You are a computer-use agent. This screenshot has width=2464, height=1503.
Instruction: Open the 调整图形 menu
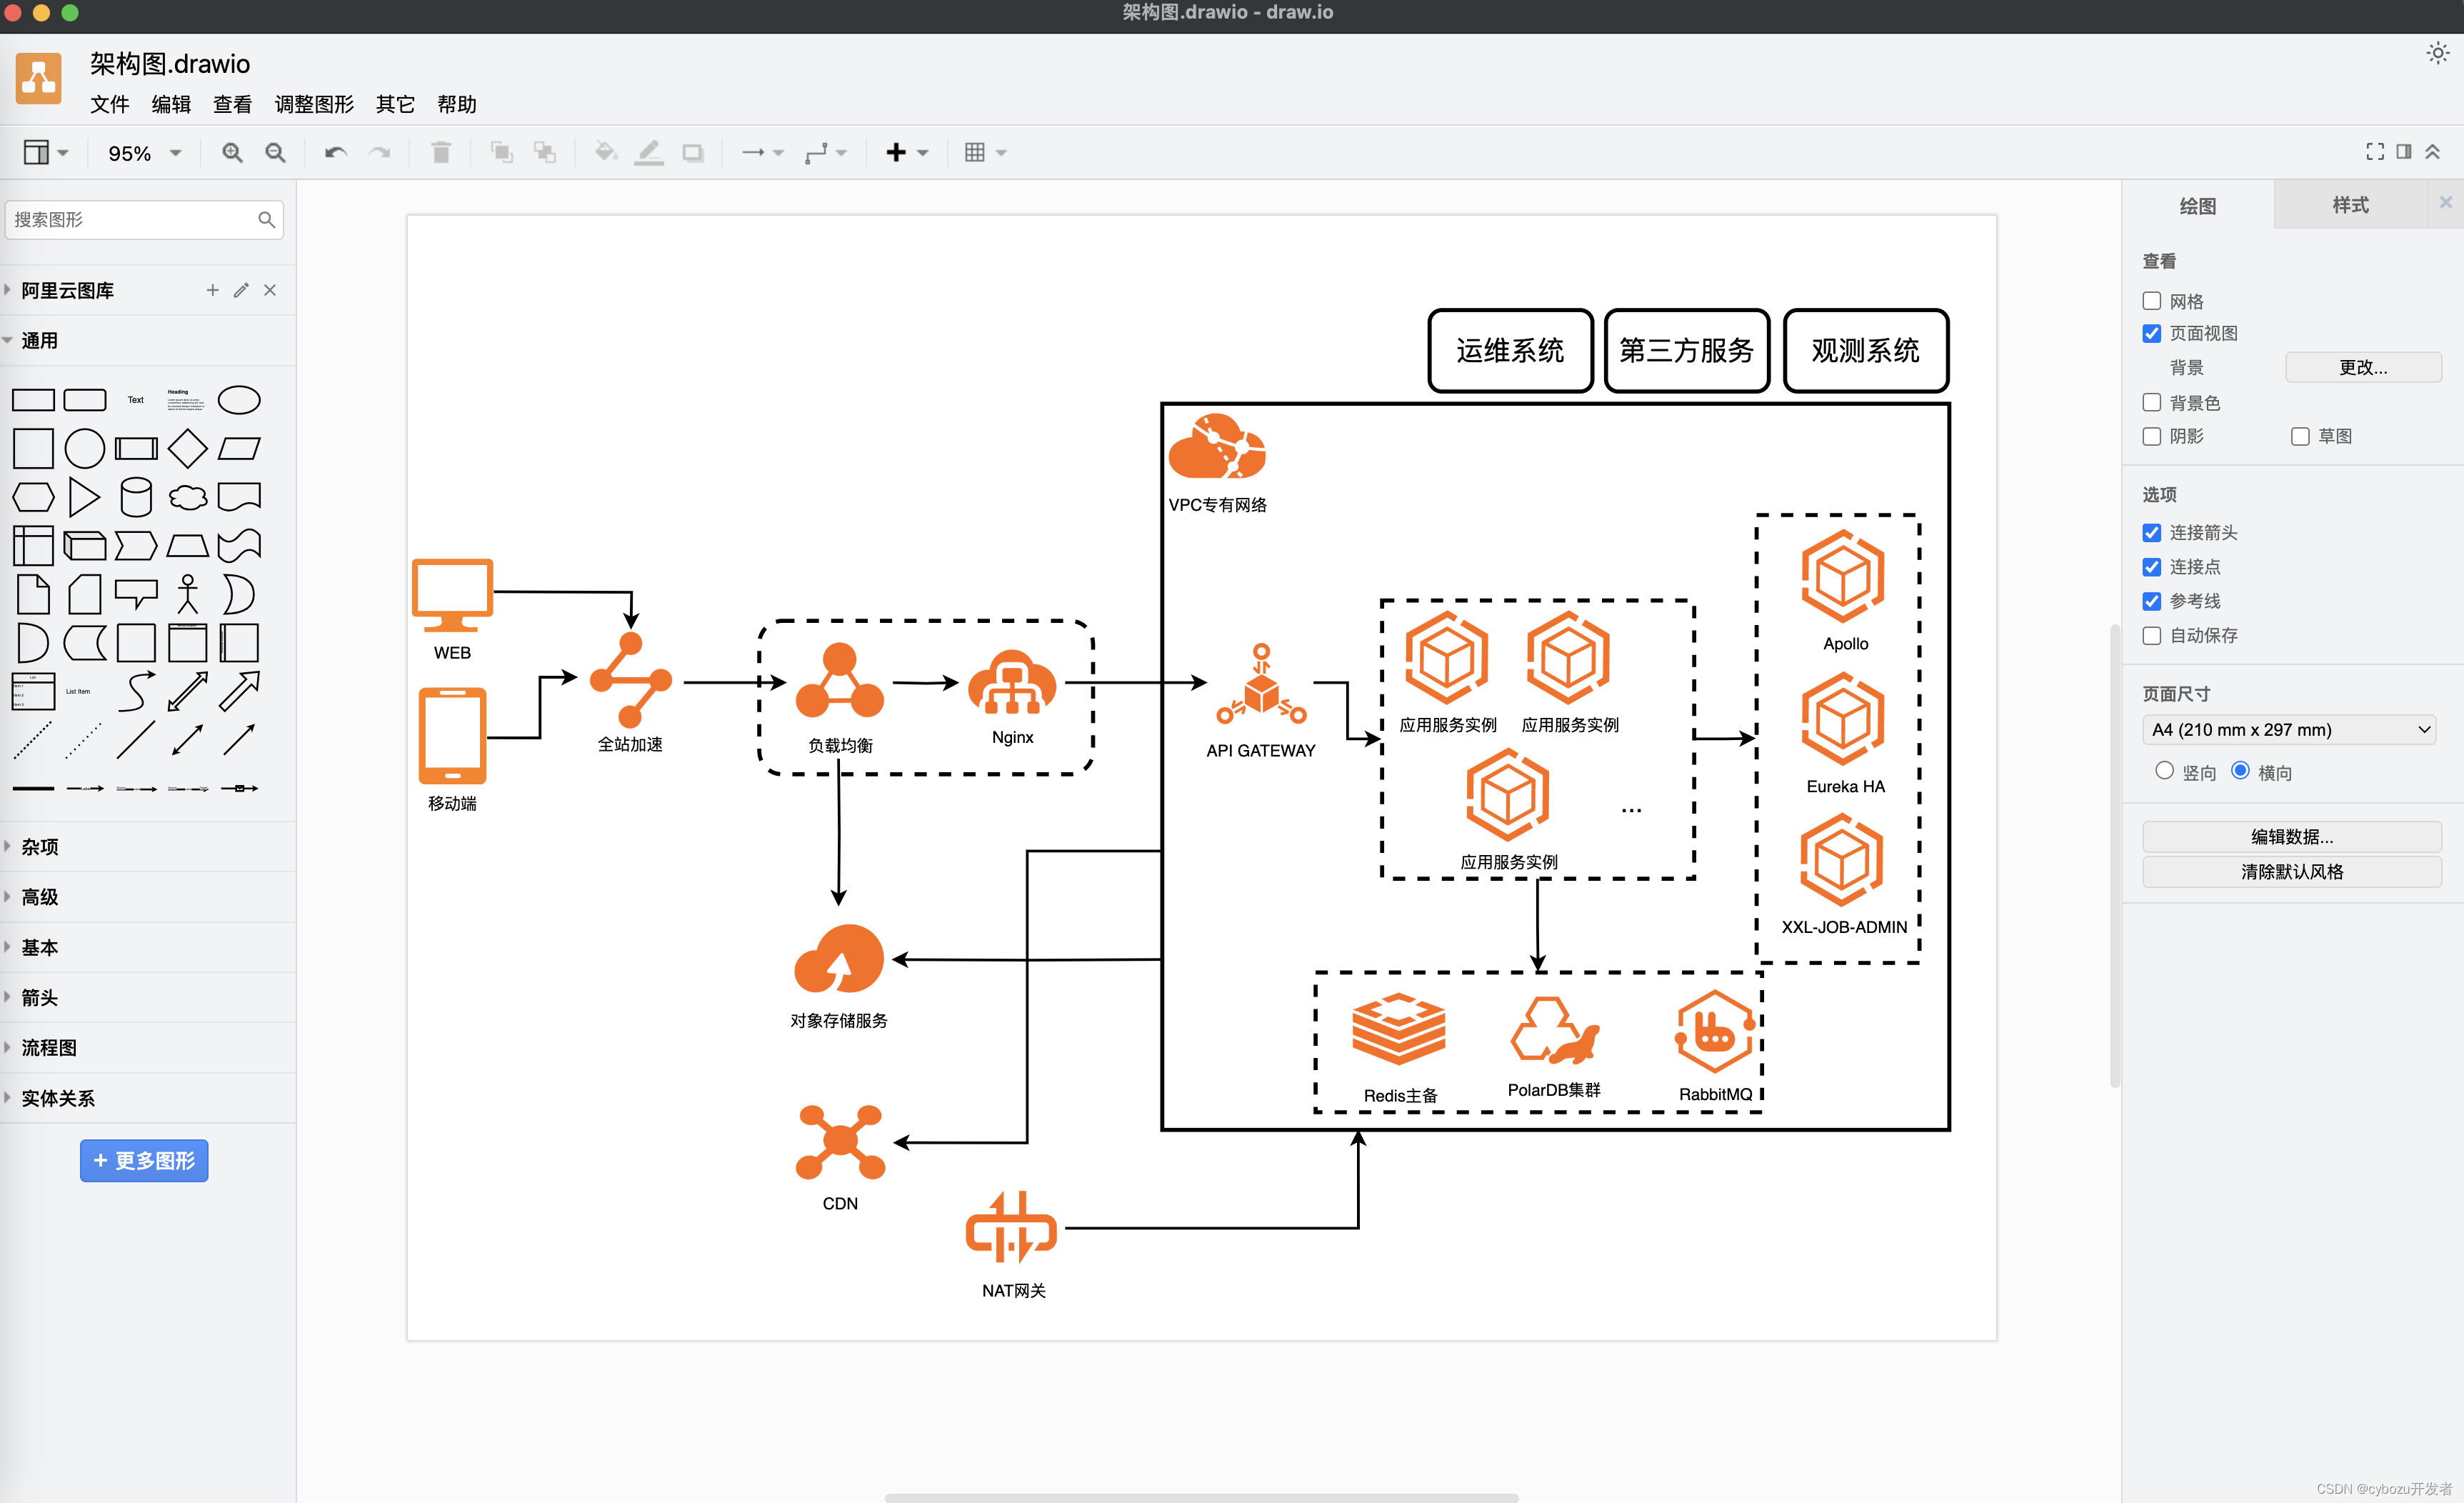click(314, 104)
